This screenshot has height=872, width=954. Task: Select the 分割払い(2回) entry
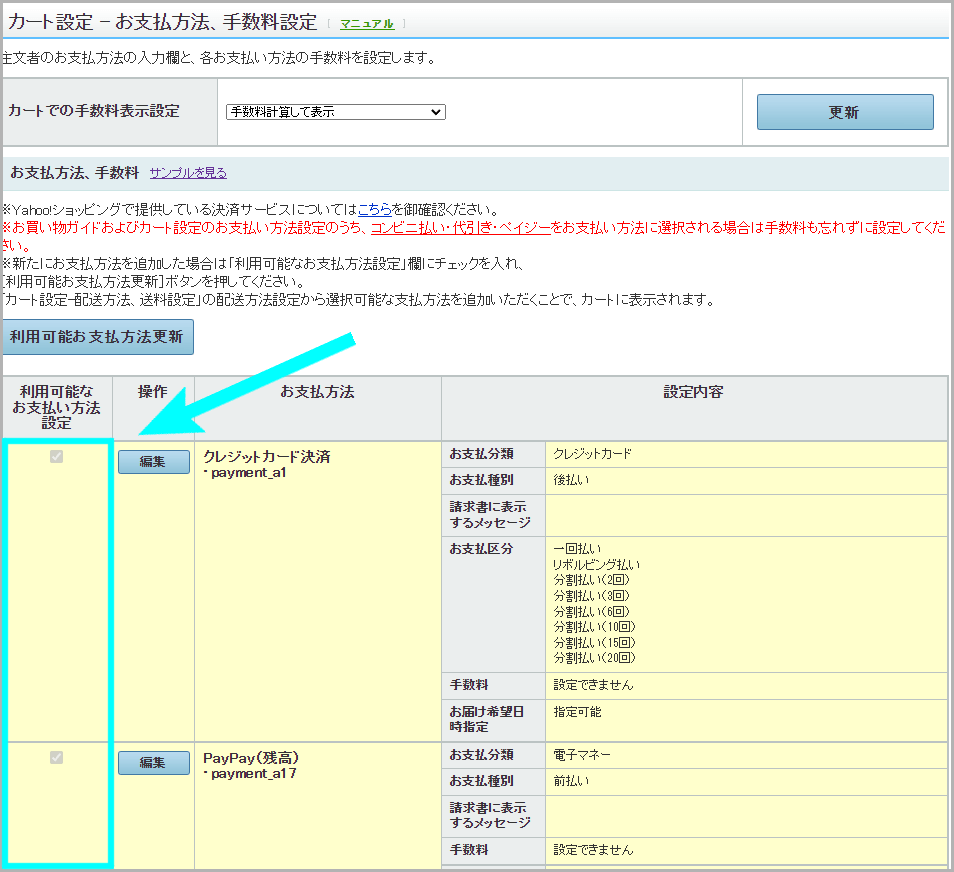[x=591, y=580]
